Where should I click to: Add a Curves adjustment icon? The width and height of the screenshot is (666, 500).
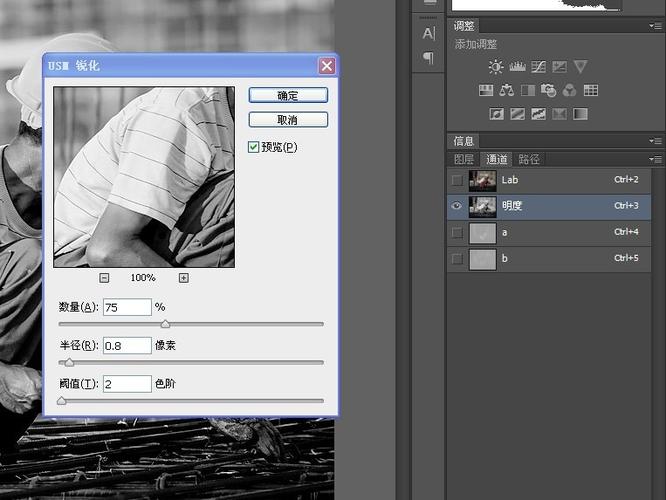tap(538, 67)
